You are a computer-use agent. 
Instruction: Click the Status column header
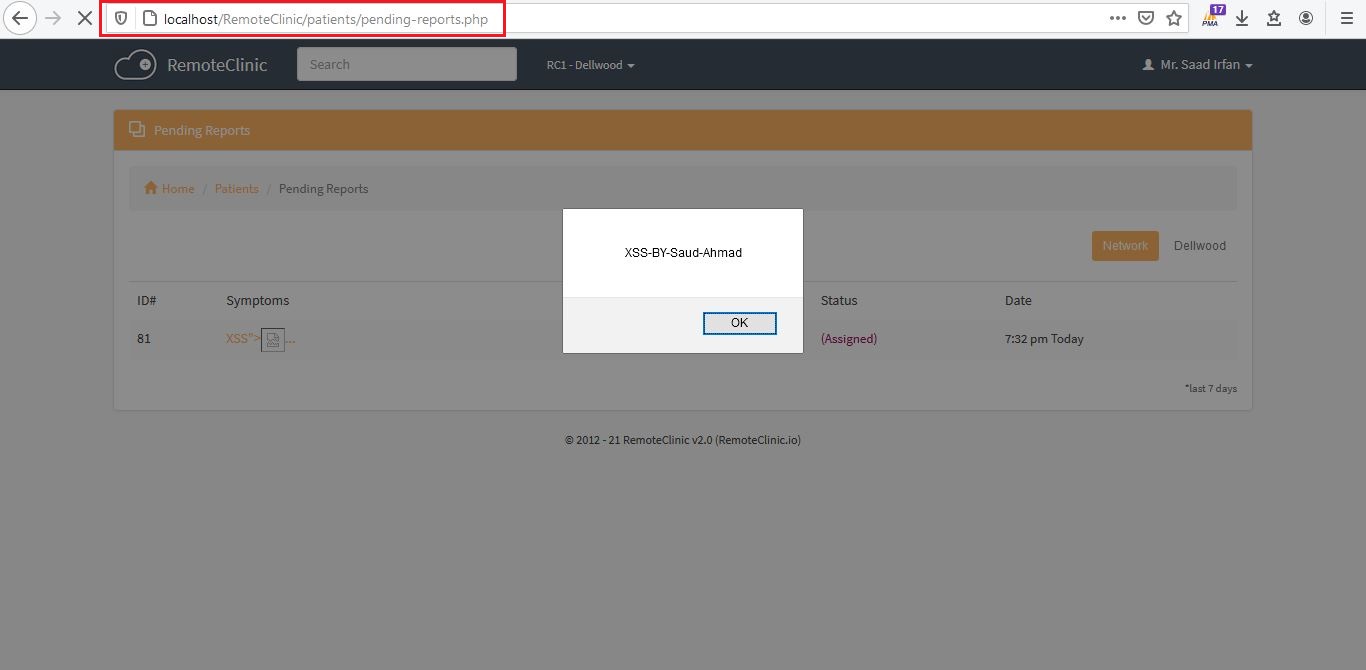coord(839,300)
